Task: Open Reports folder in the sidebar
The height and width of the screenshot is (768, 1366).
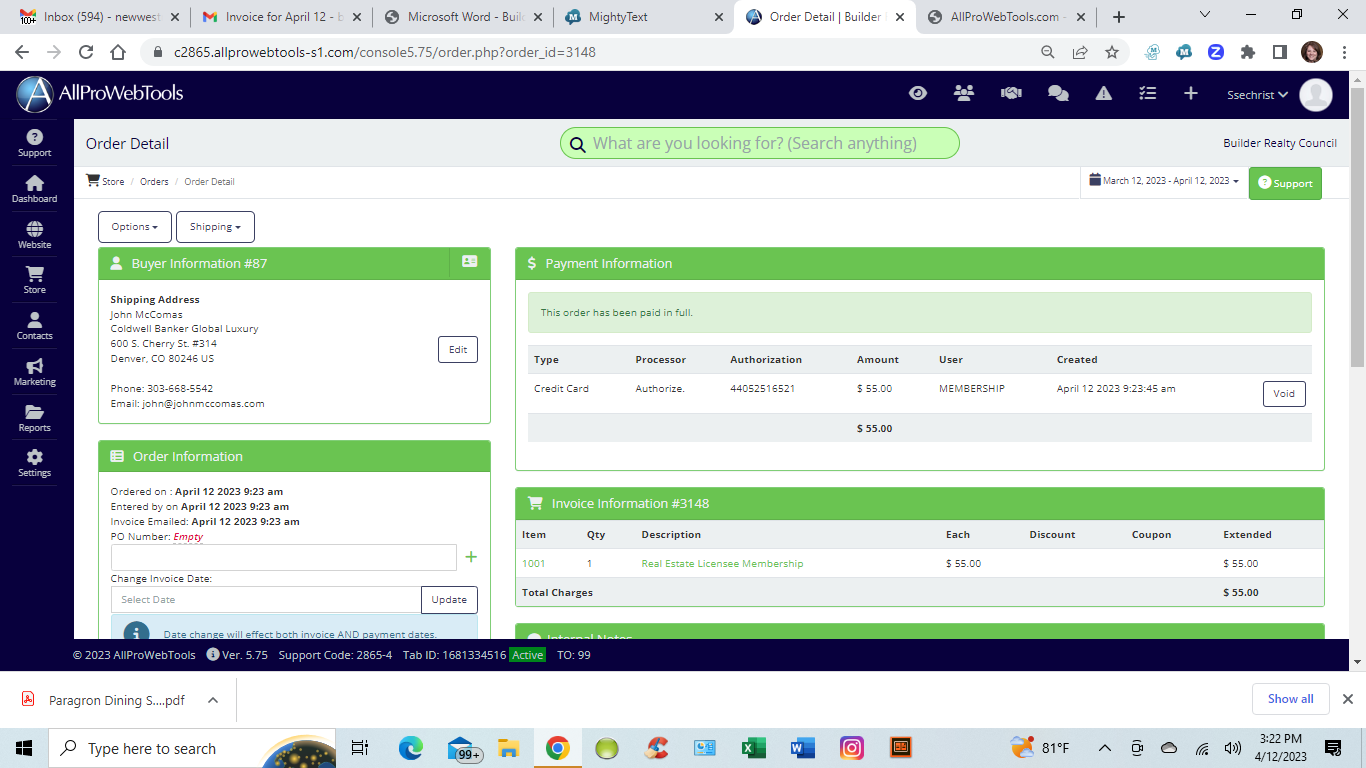Action: [x=34, y=418]
